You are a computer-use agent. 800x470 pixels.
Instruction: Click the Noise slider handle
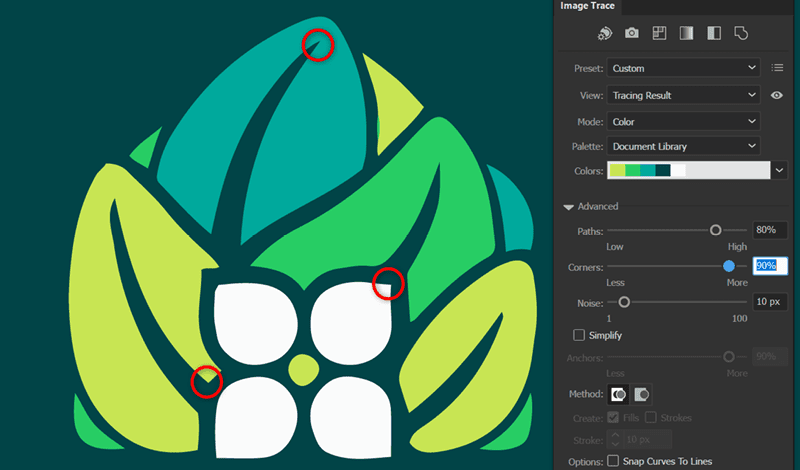point(623,302)
